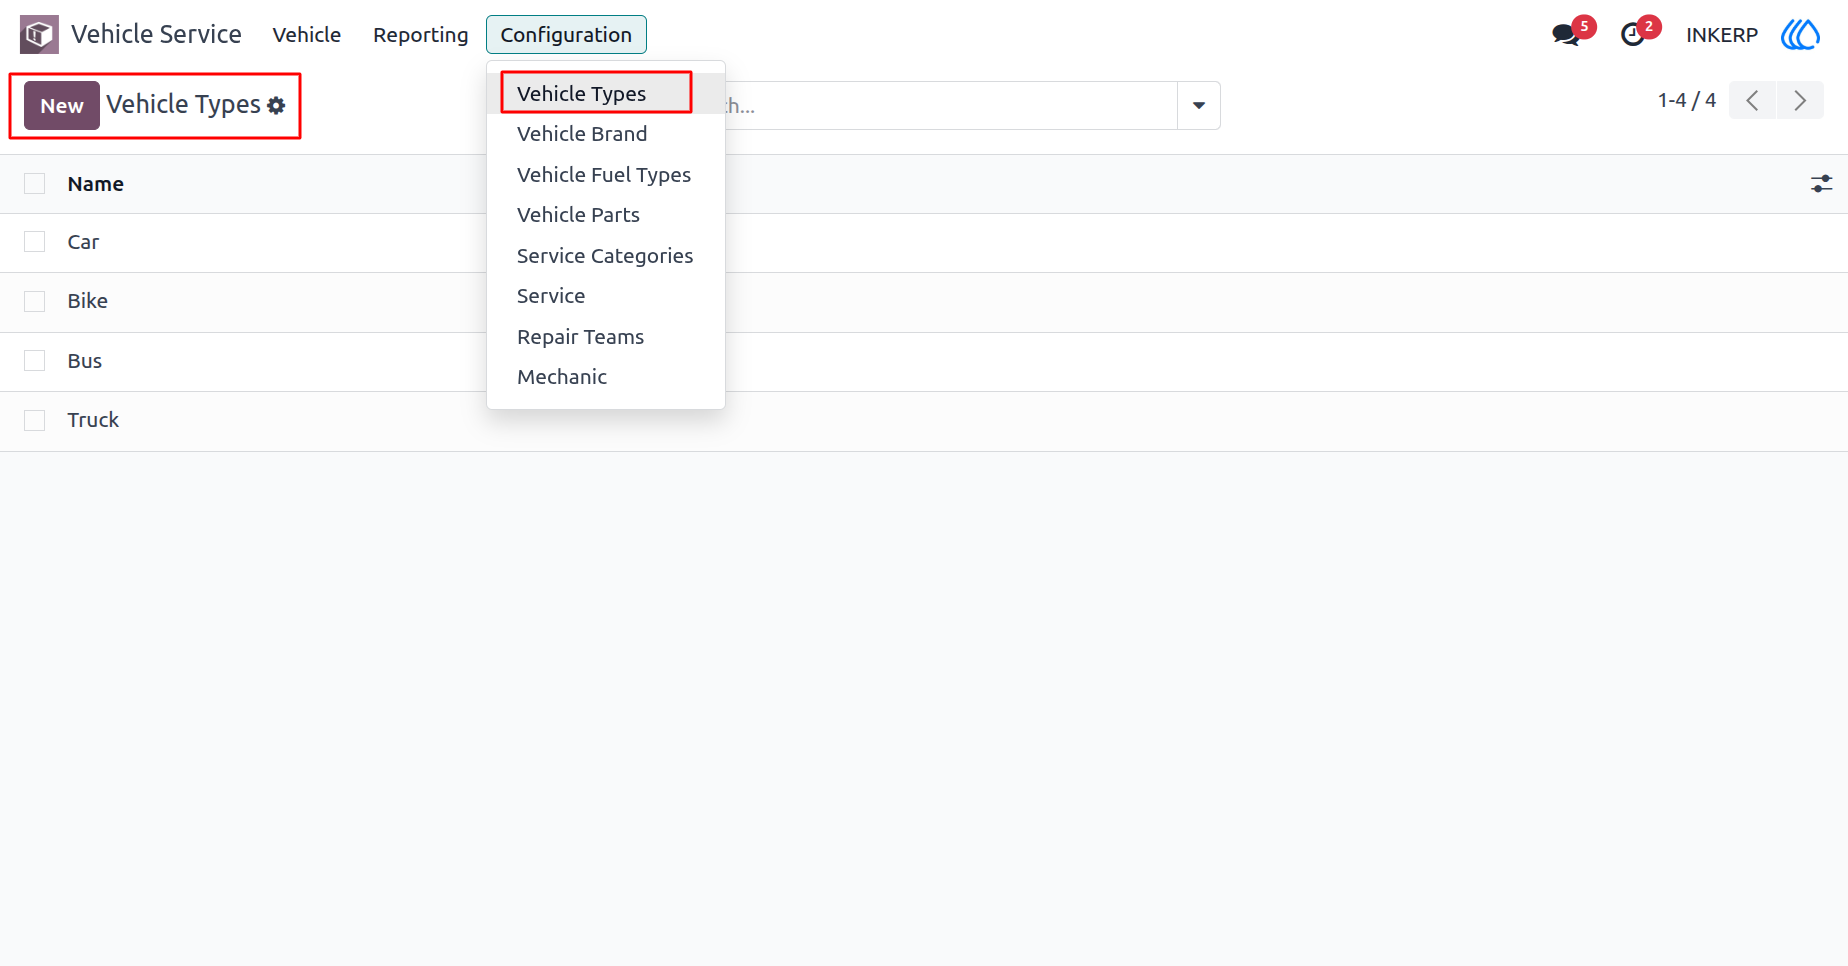Go to the previous page arrow
Screen dimensions: 1848x966
pos(1752,100)
